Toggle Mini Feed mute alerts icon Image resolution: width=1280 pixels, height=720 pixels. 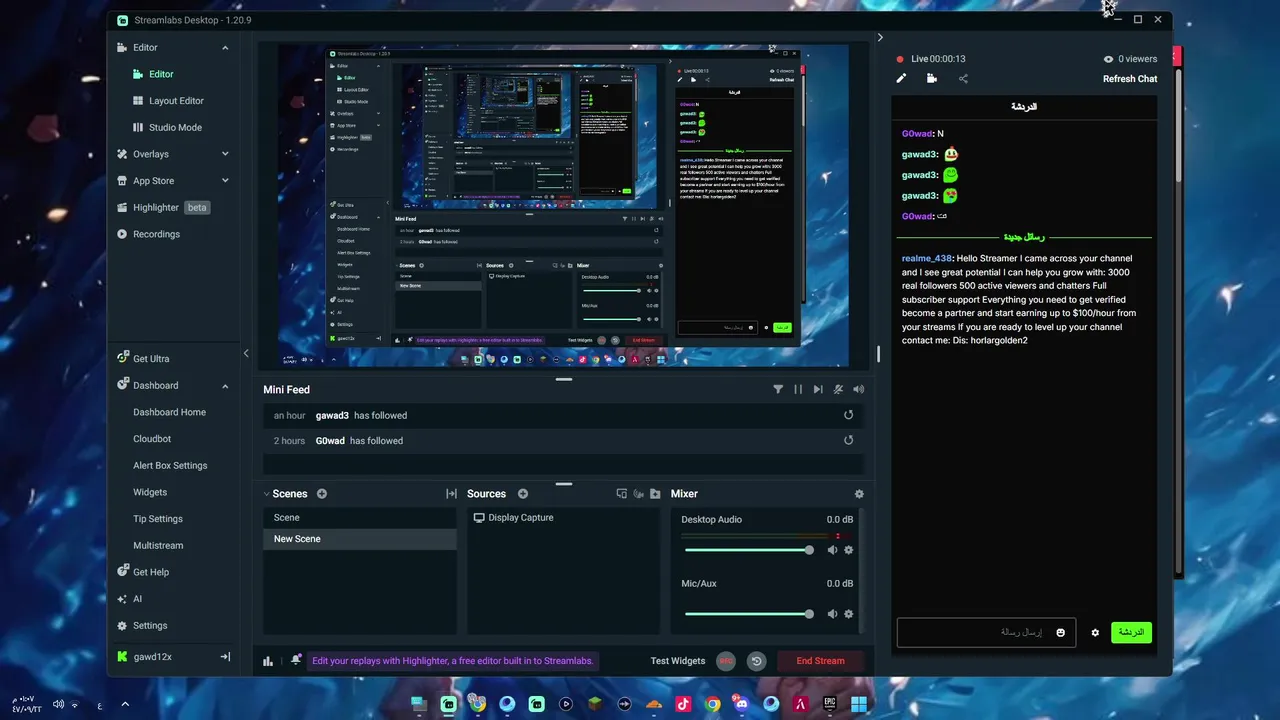(838, 390)
